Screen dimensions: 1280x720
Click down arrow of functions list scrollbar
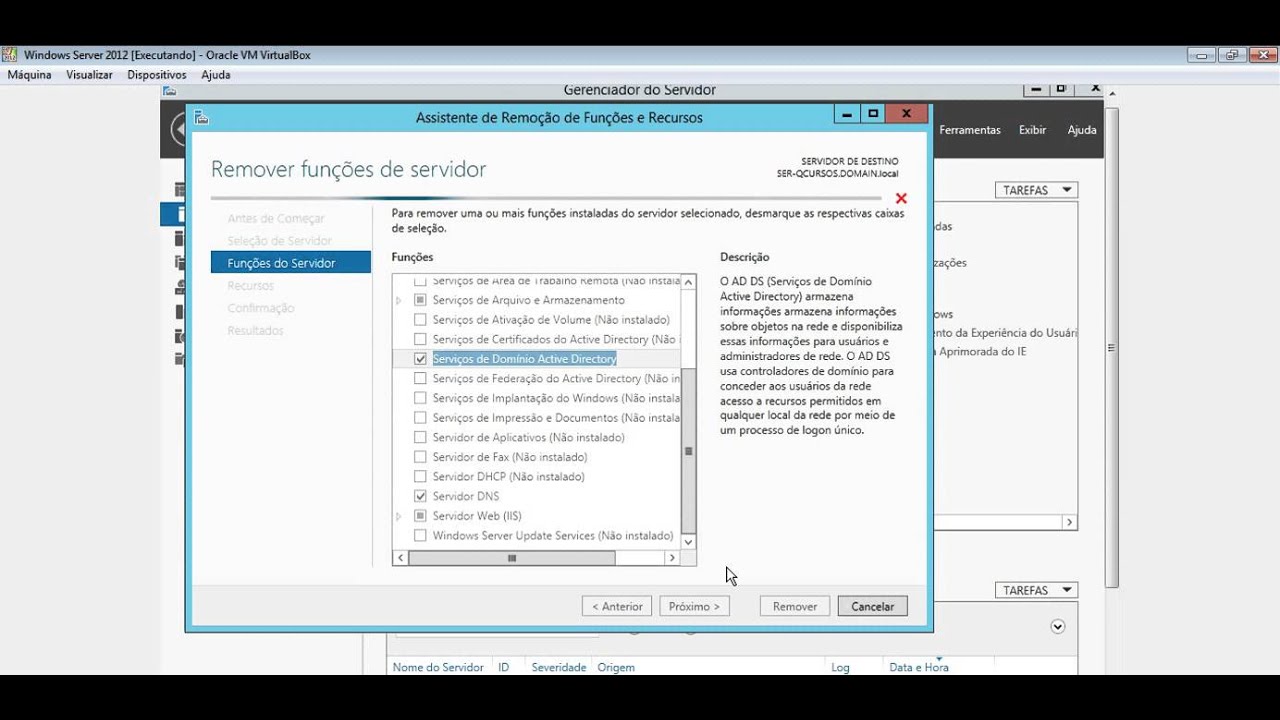[x=688, y=541]
